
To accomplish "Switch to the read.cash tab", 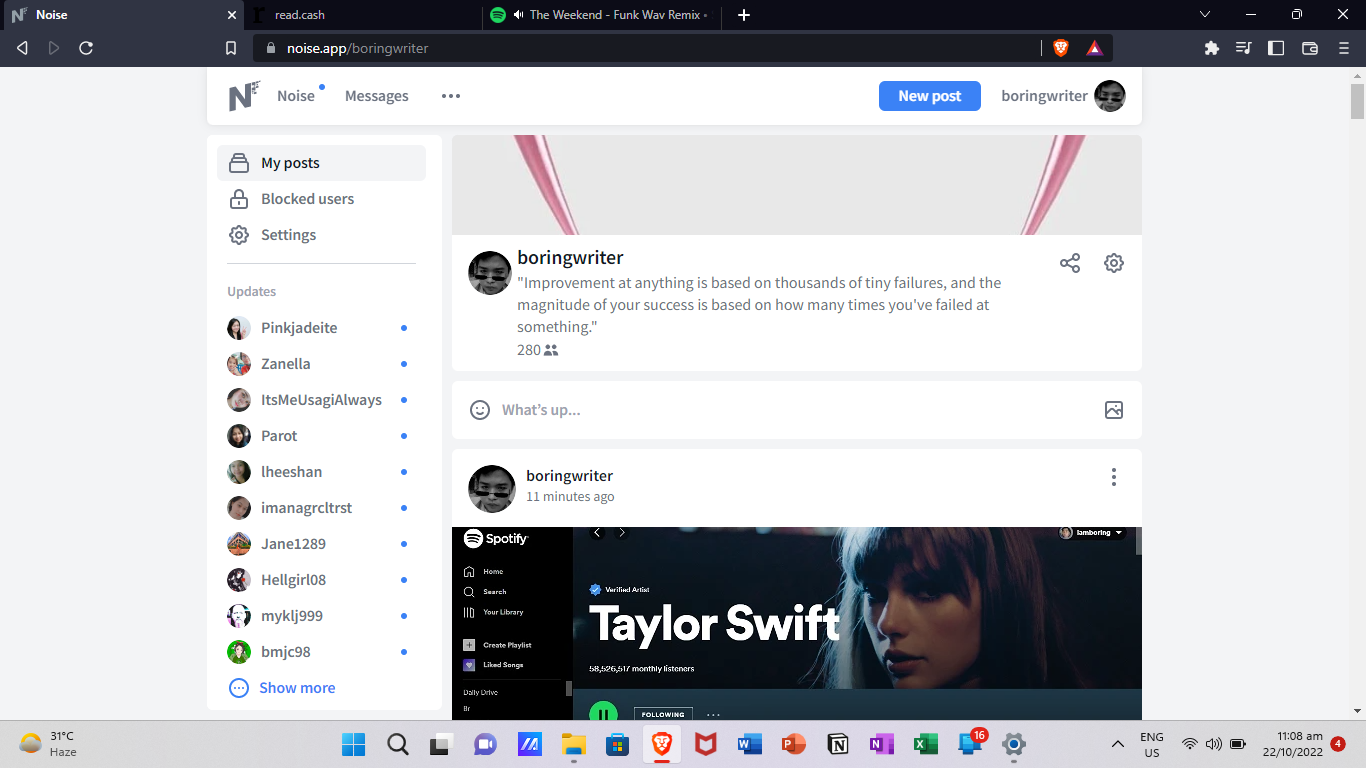I will pos(360,15).
